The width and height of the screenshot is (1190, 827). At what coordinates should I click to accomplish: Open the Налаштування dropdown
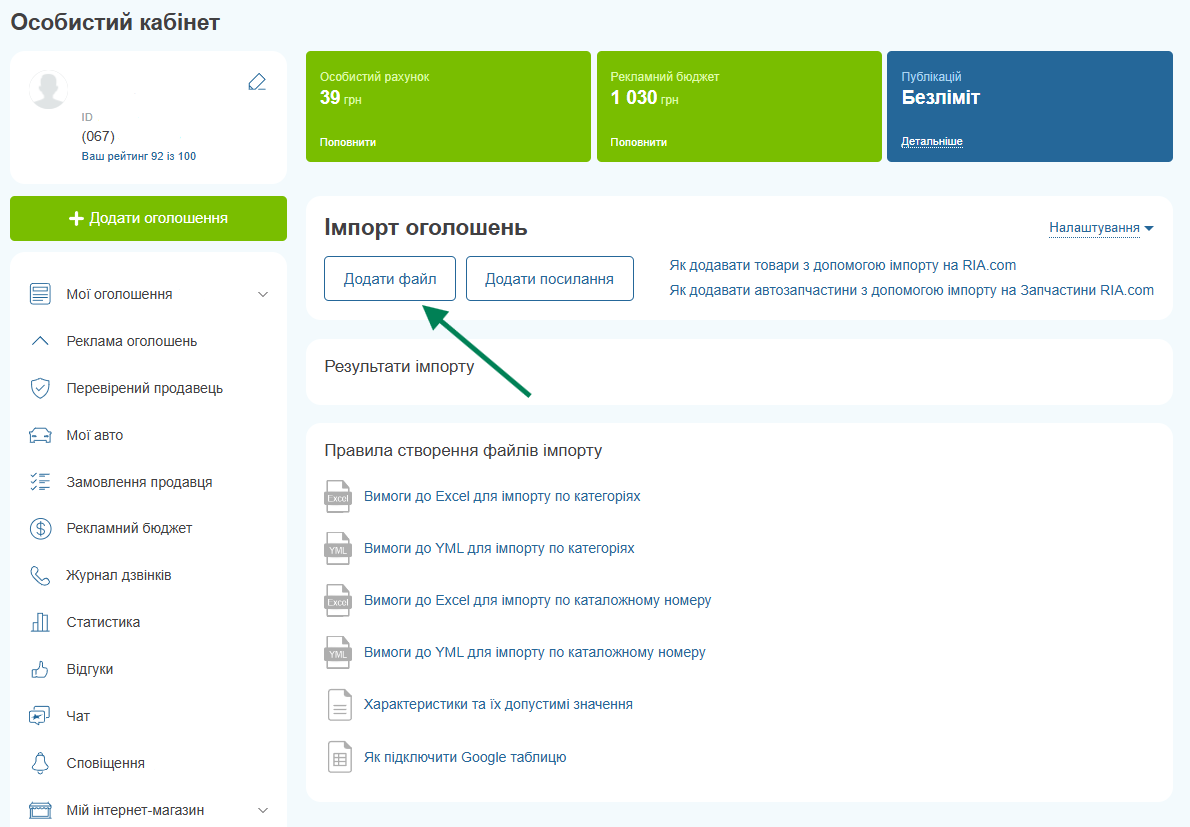point(1101,228)
